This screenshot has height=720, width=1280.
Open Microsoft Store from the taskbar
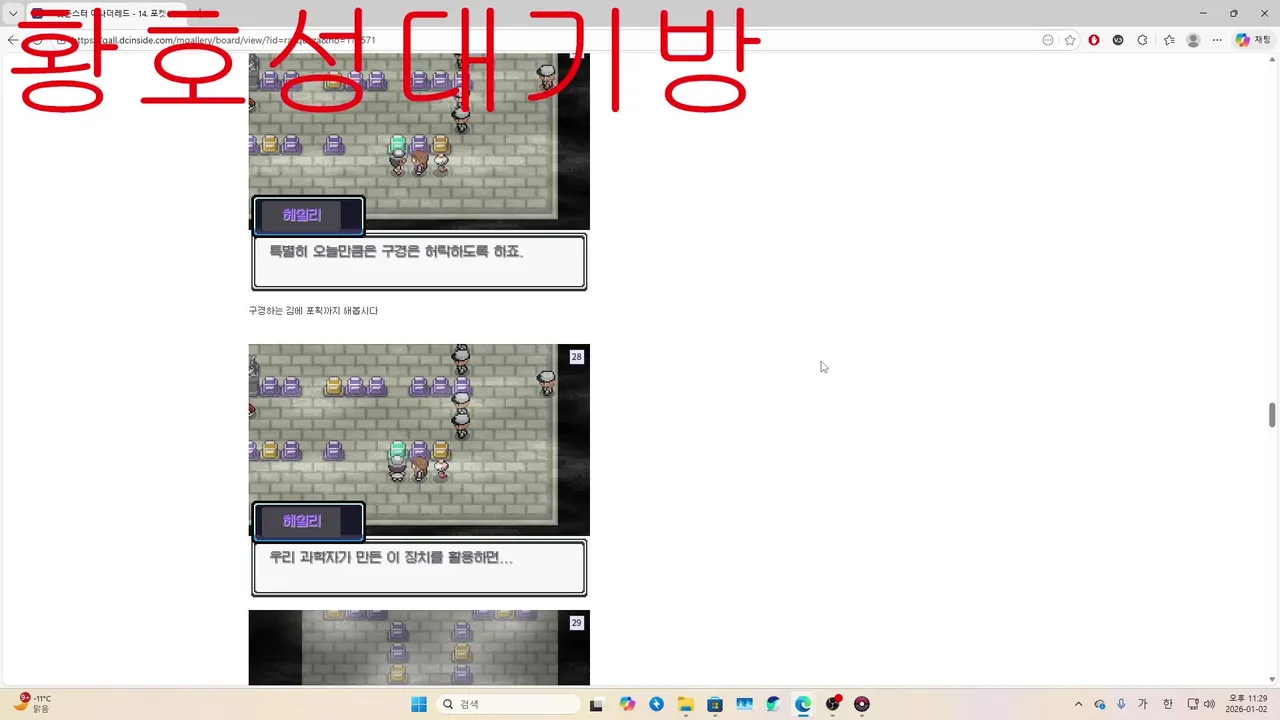pyautogui.click(x=715, y=704)
